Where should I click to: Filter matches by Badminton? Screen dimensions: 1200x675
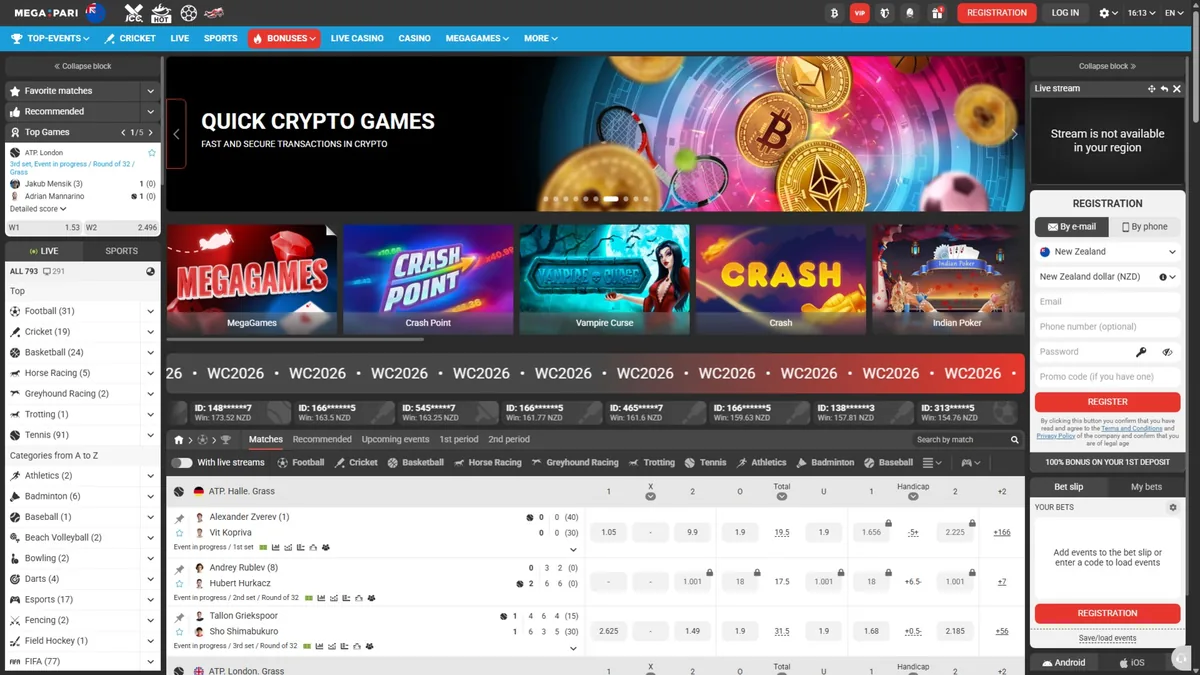coord(825,463)
